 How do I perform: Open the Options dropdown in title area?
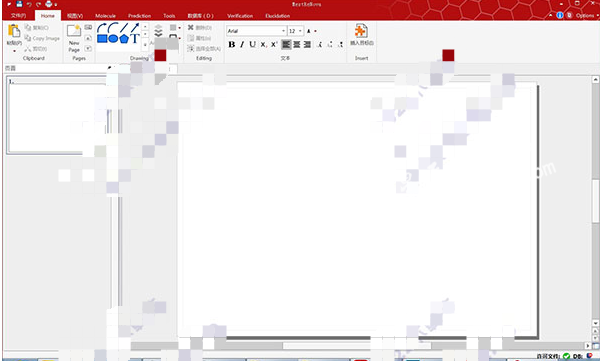(x=586, y=15)
